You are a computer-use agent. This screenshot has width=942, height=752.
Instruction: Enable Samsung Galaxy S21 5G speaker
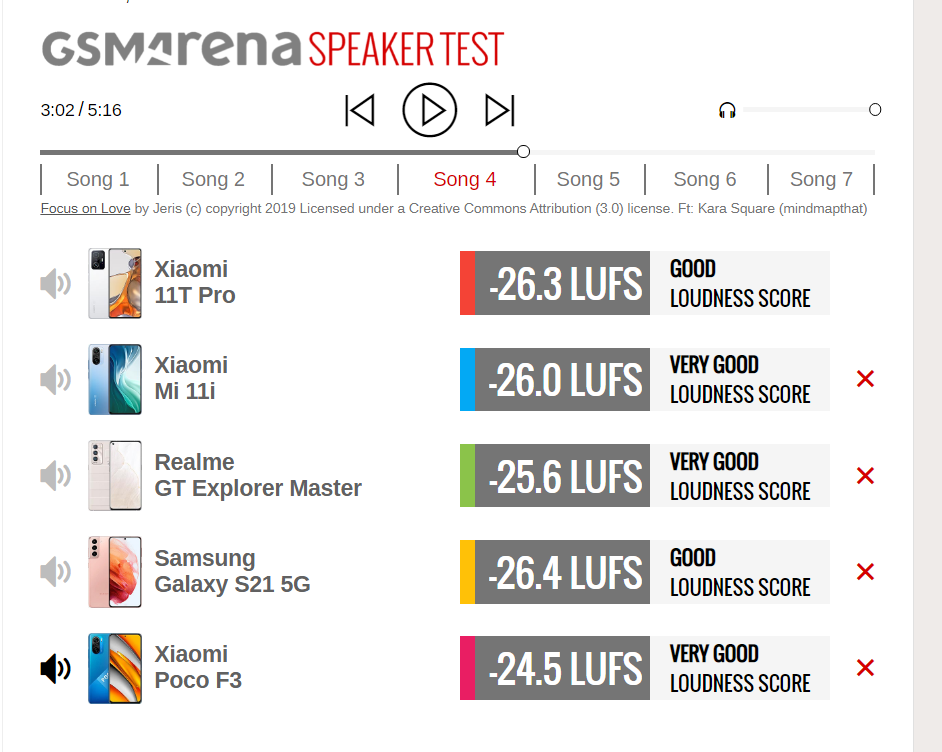click(55, 572)
